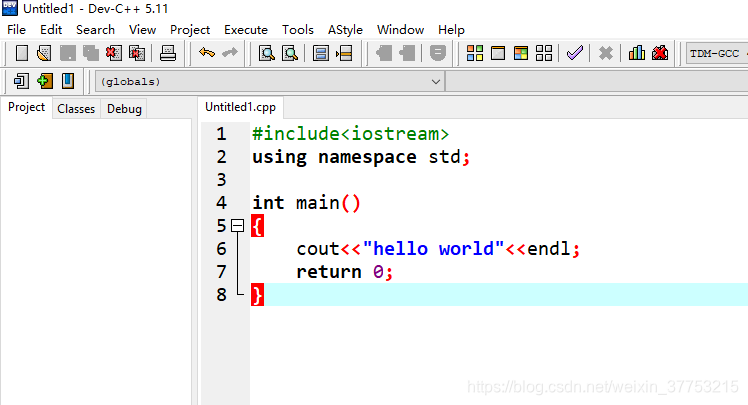Click the #include<iostream> line of code
The width and height of the screenshot is (748, 405).
[x=351, y=134]
